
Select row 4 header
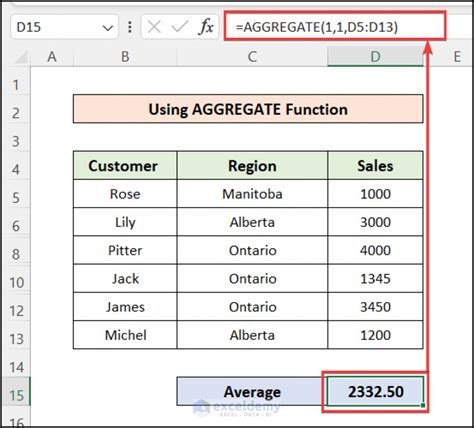[16, 170]
